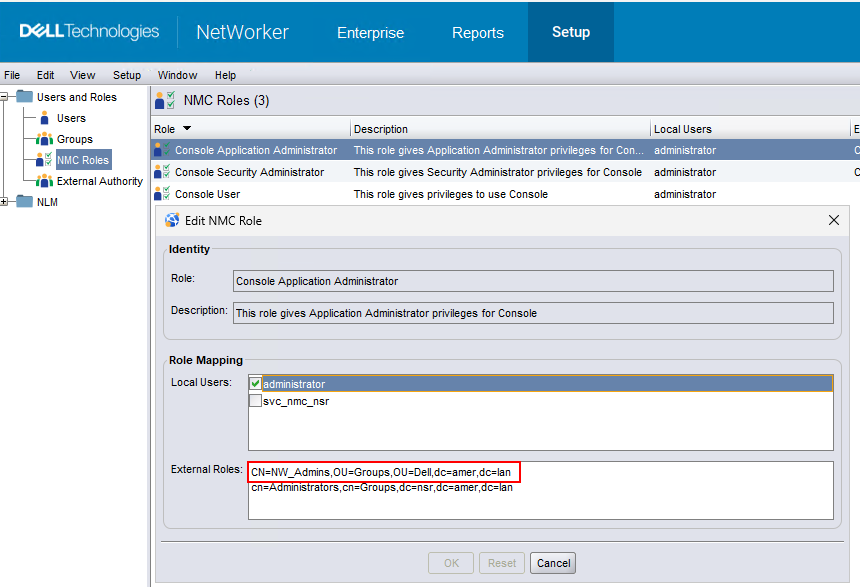The width and height of the screenshot is (860, 587).
Task: Click the Users person icon in tree
Action: pos(45,118)
